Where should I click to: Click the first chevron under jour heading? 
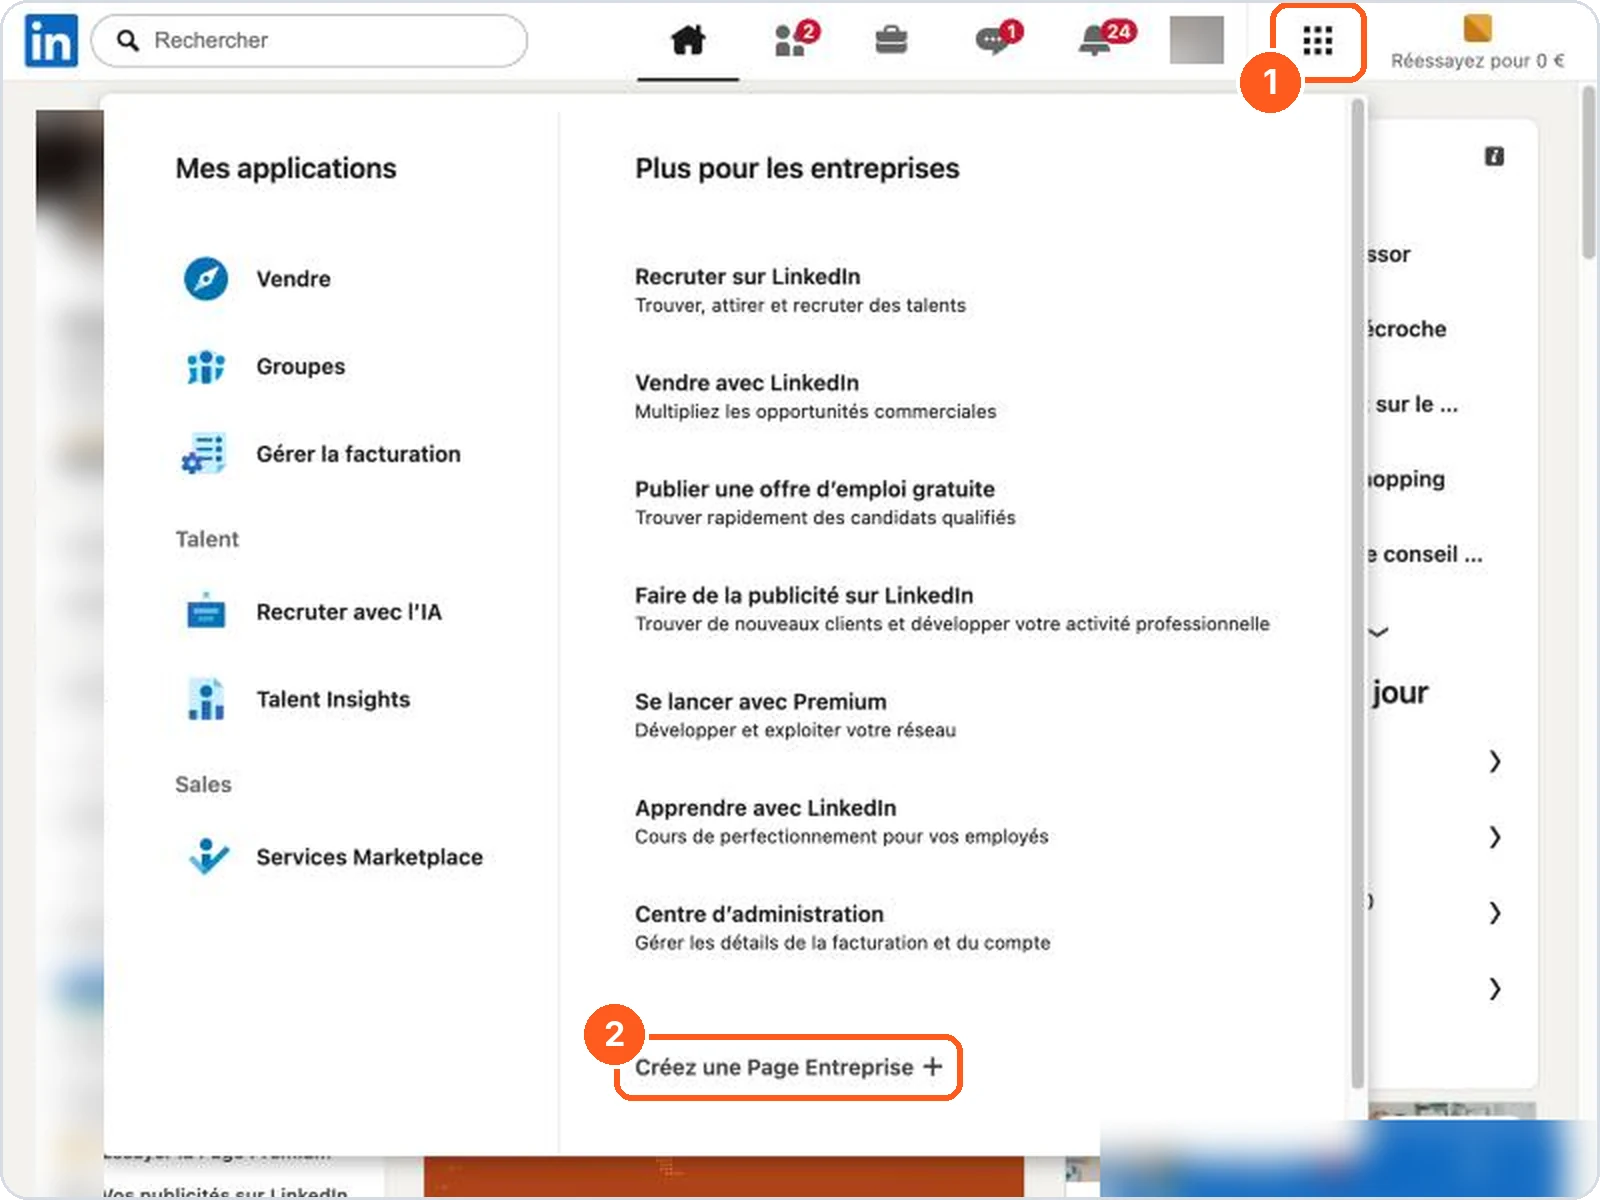(x=1494, y=762)
